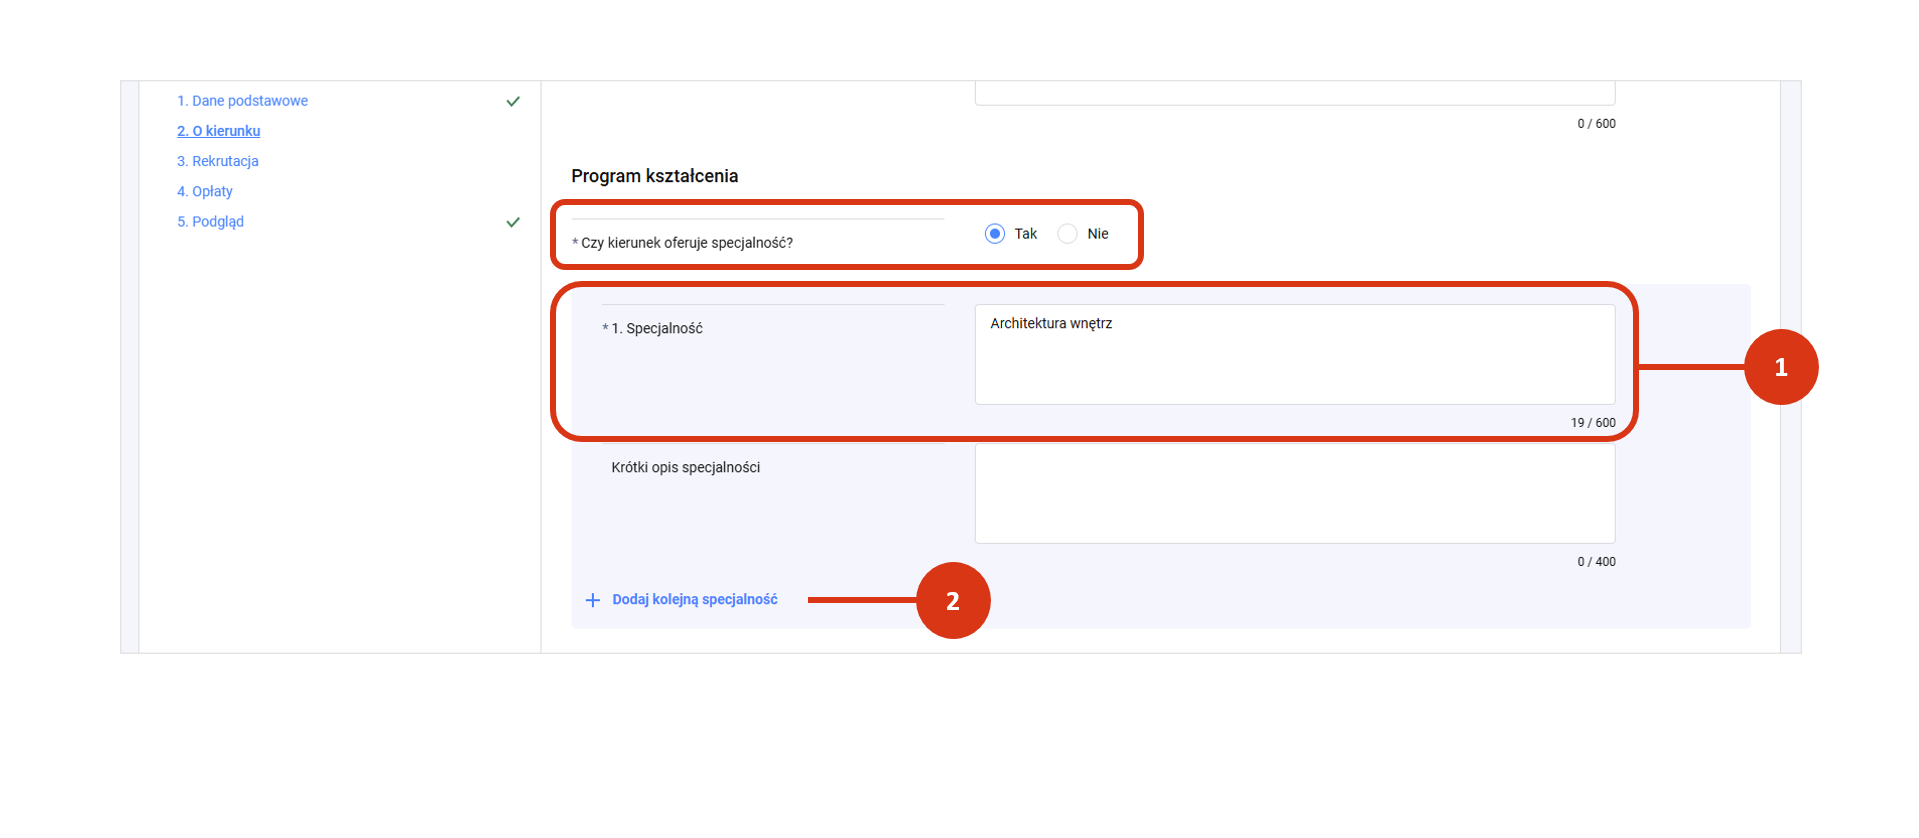Switch to the 4. Opłaty step
Image resolution: width=1919 pixels, height=838 pixels.
pyautogui.click(x=204, y=191)
